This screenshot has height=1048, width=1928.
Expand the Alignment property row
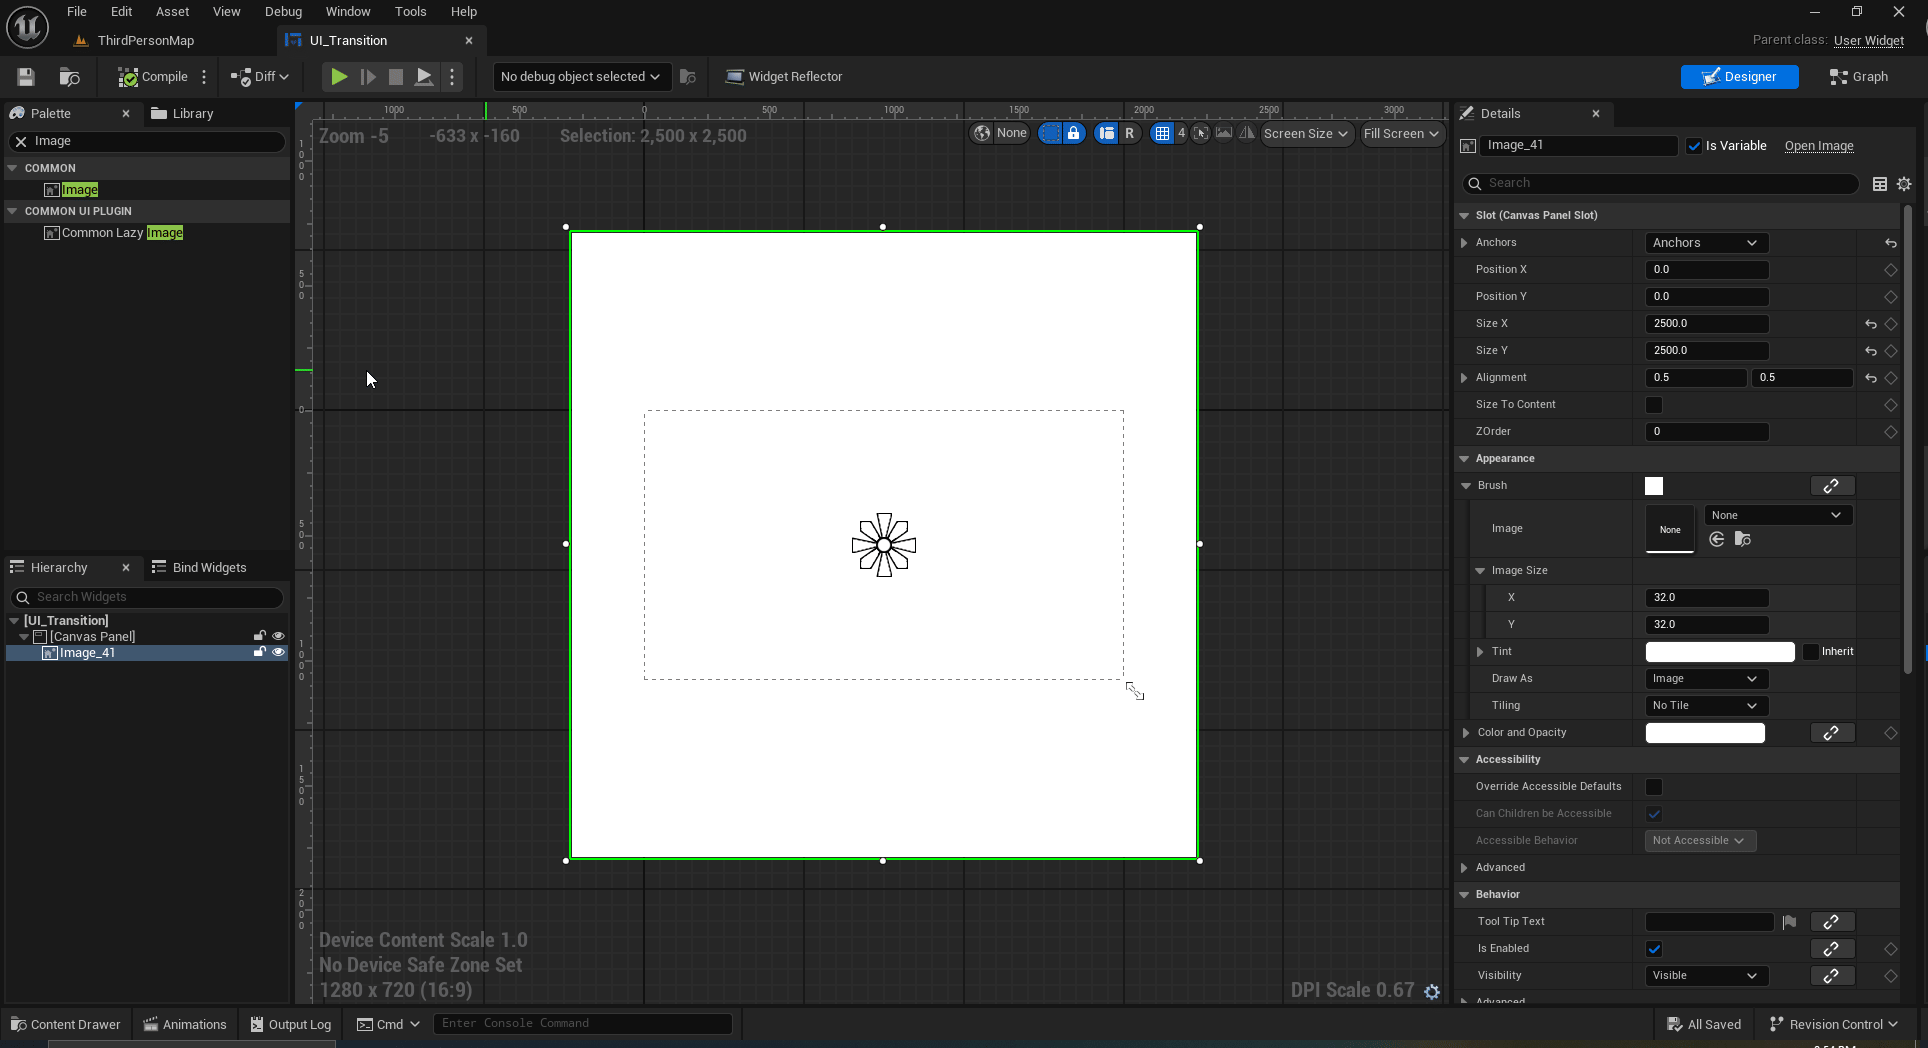1464,378
